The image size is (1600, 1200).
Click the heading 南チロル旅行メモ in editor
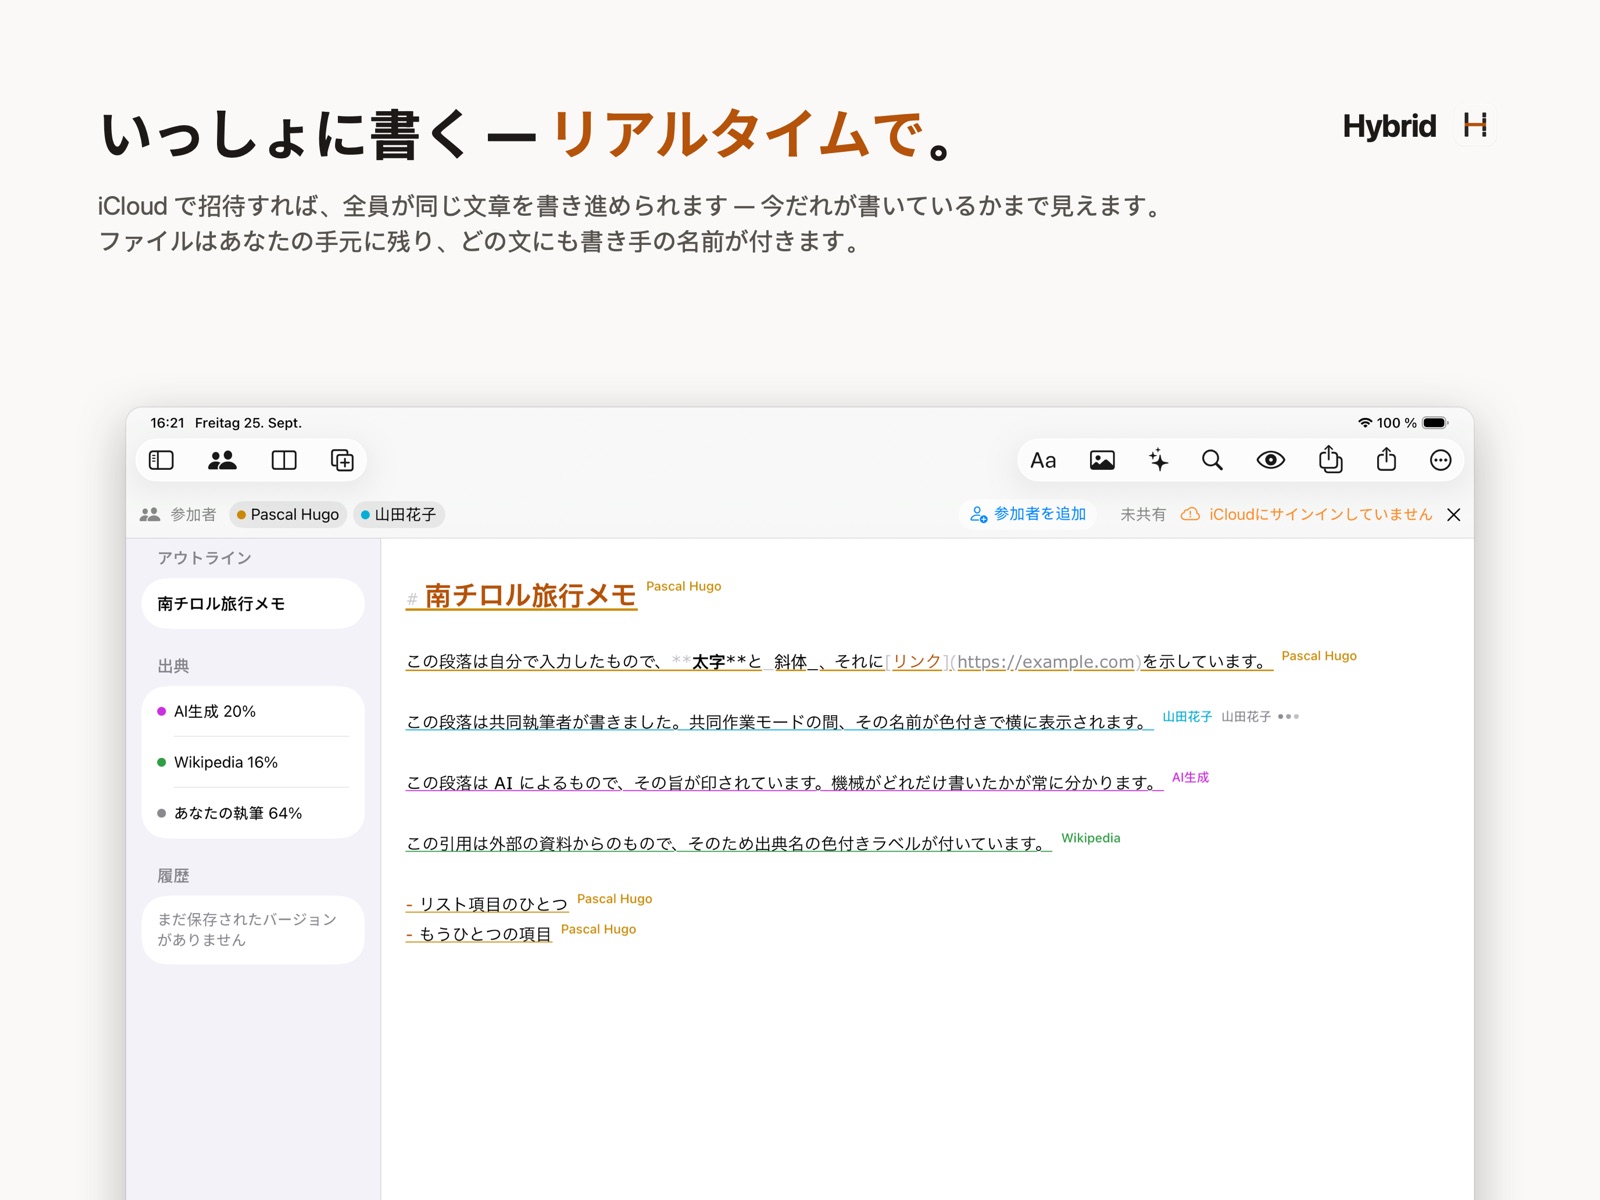pos(530,596)
